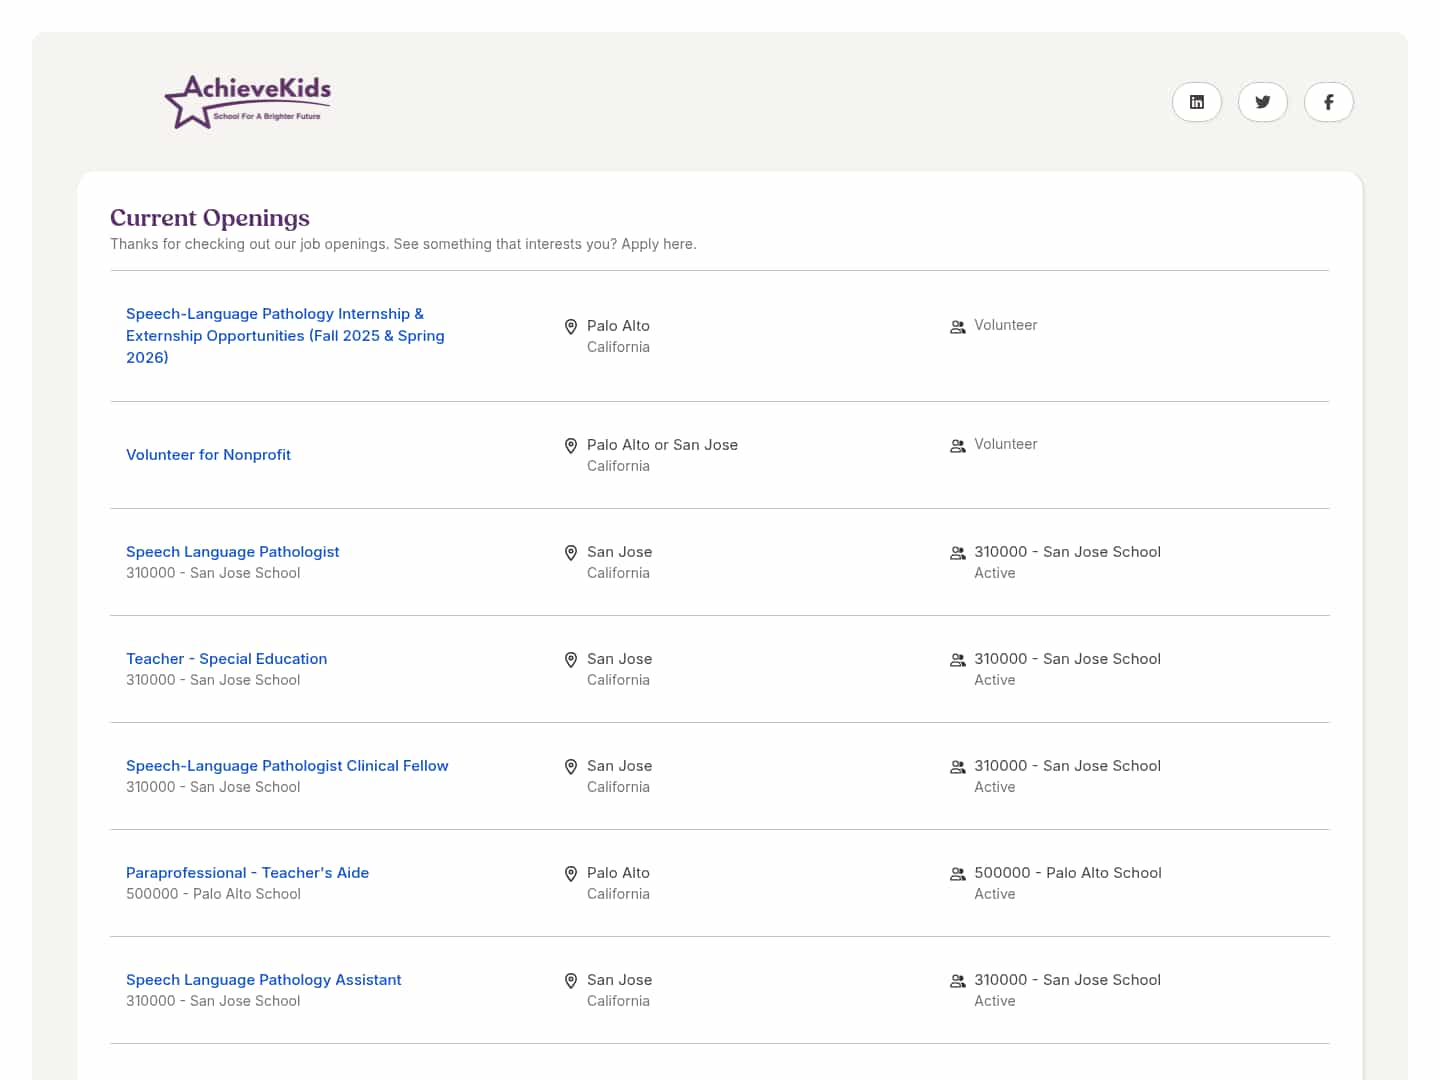This screenshot has width=1440, height=1080.
Task: Open the Speech-Language Pathology Internship posting
Action: [x=285, y=335]
